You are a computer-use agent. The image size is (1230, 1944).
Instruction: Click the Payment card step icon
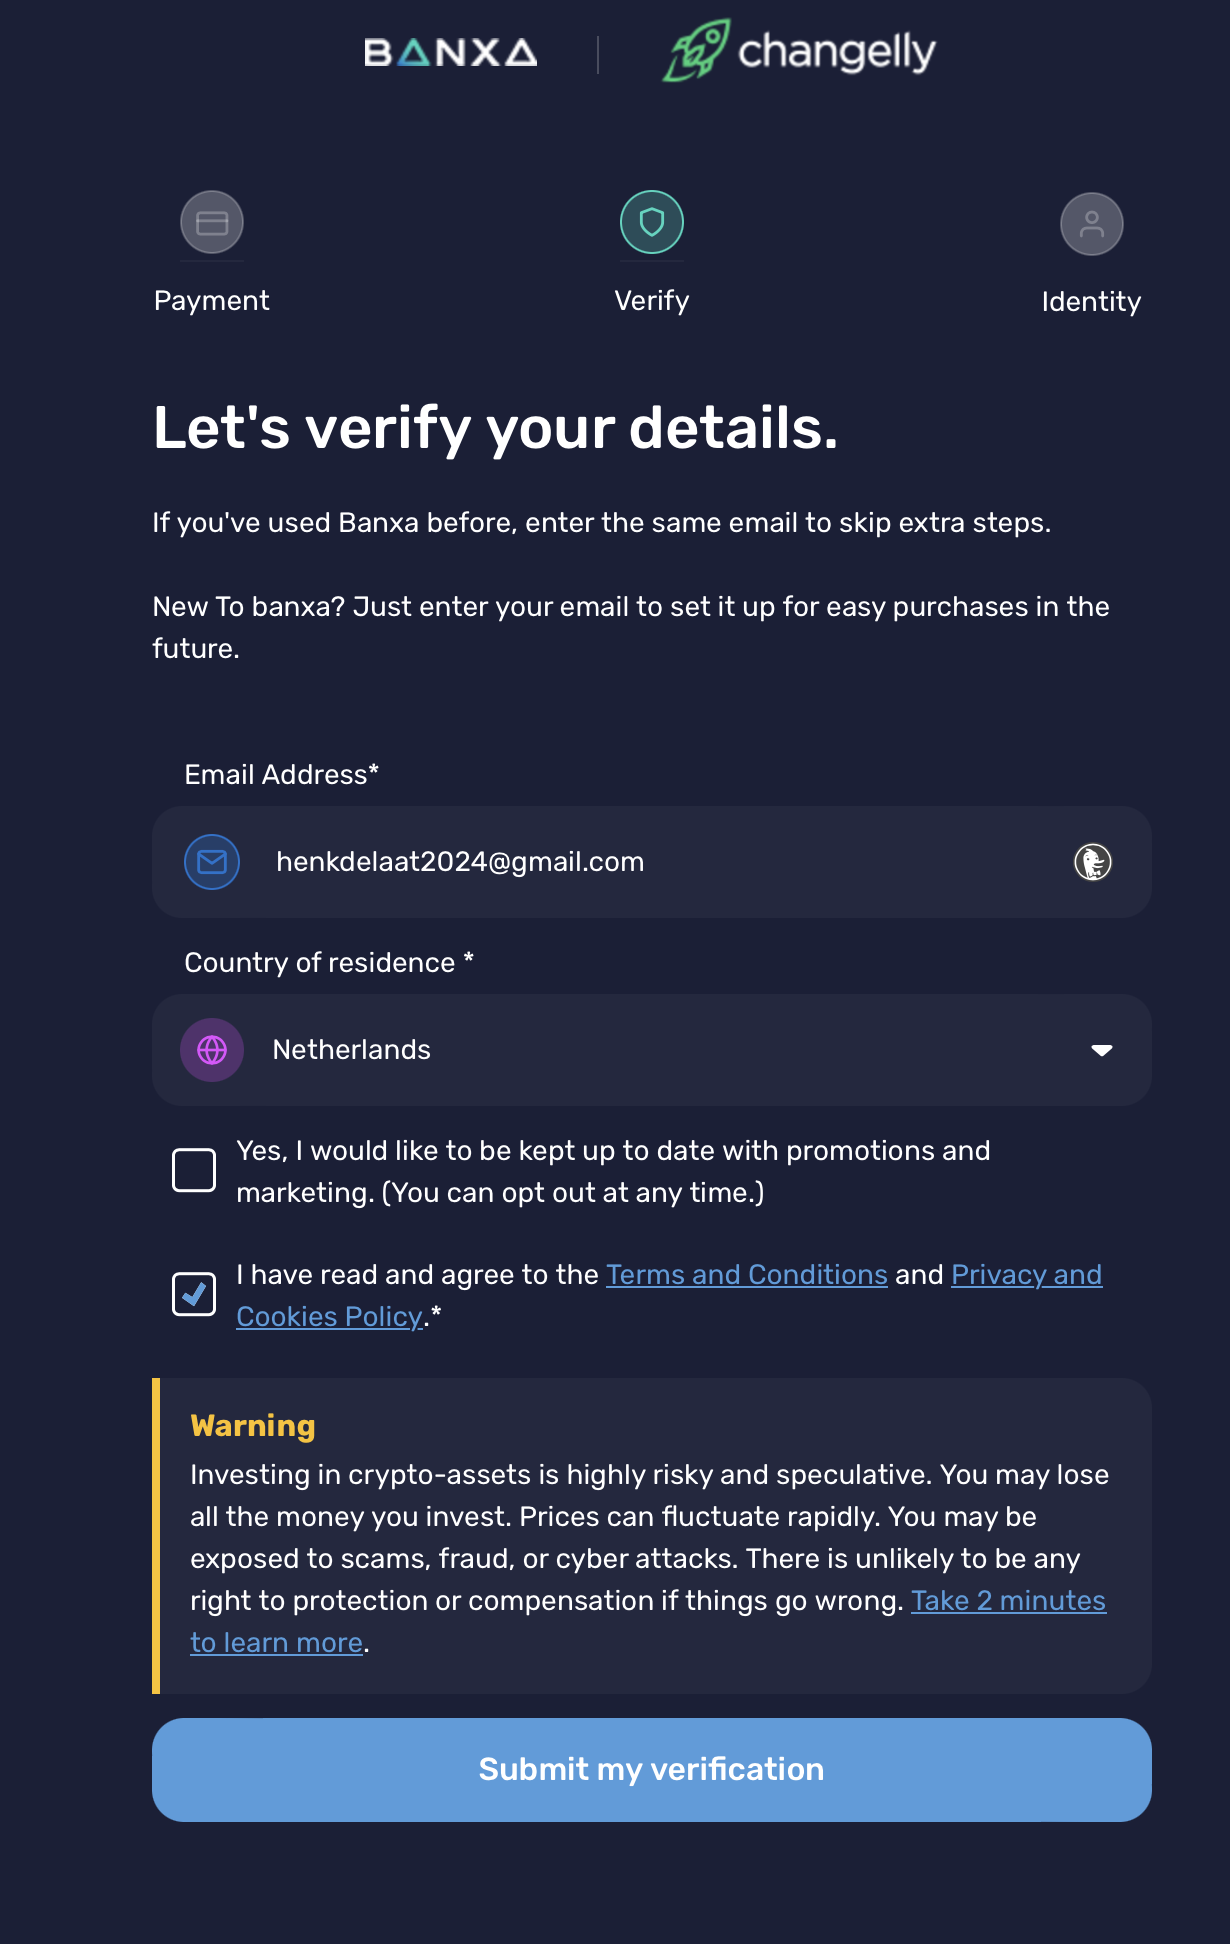click(212, 222)
